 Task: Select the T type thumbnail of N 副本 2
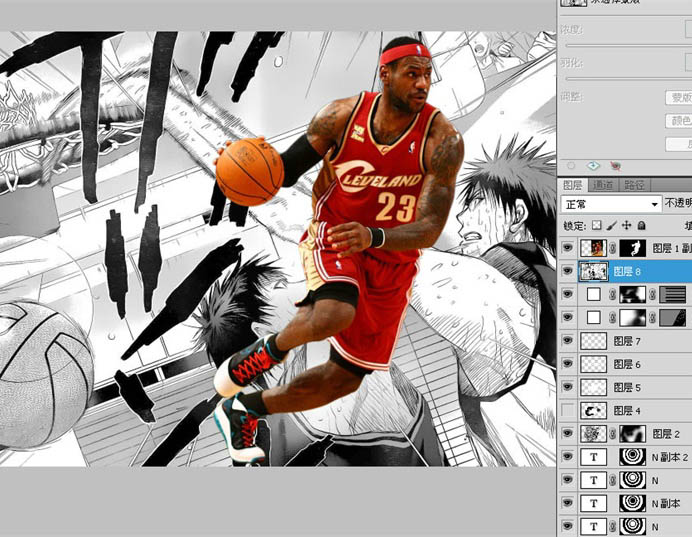pos(593,457)
